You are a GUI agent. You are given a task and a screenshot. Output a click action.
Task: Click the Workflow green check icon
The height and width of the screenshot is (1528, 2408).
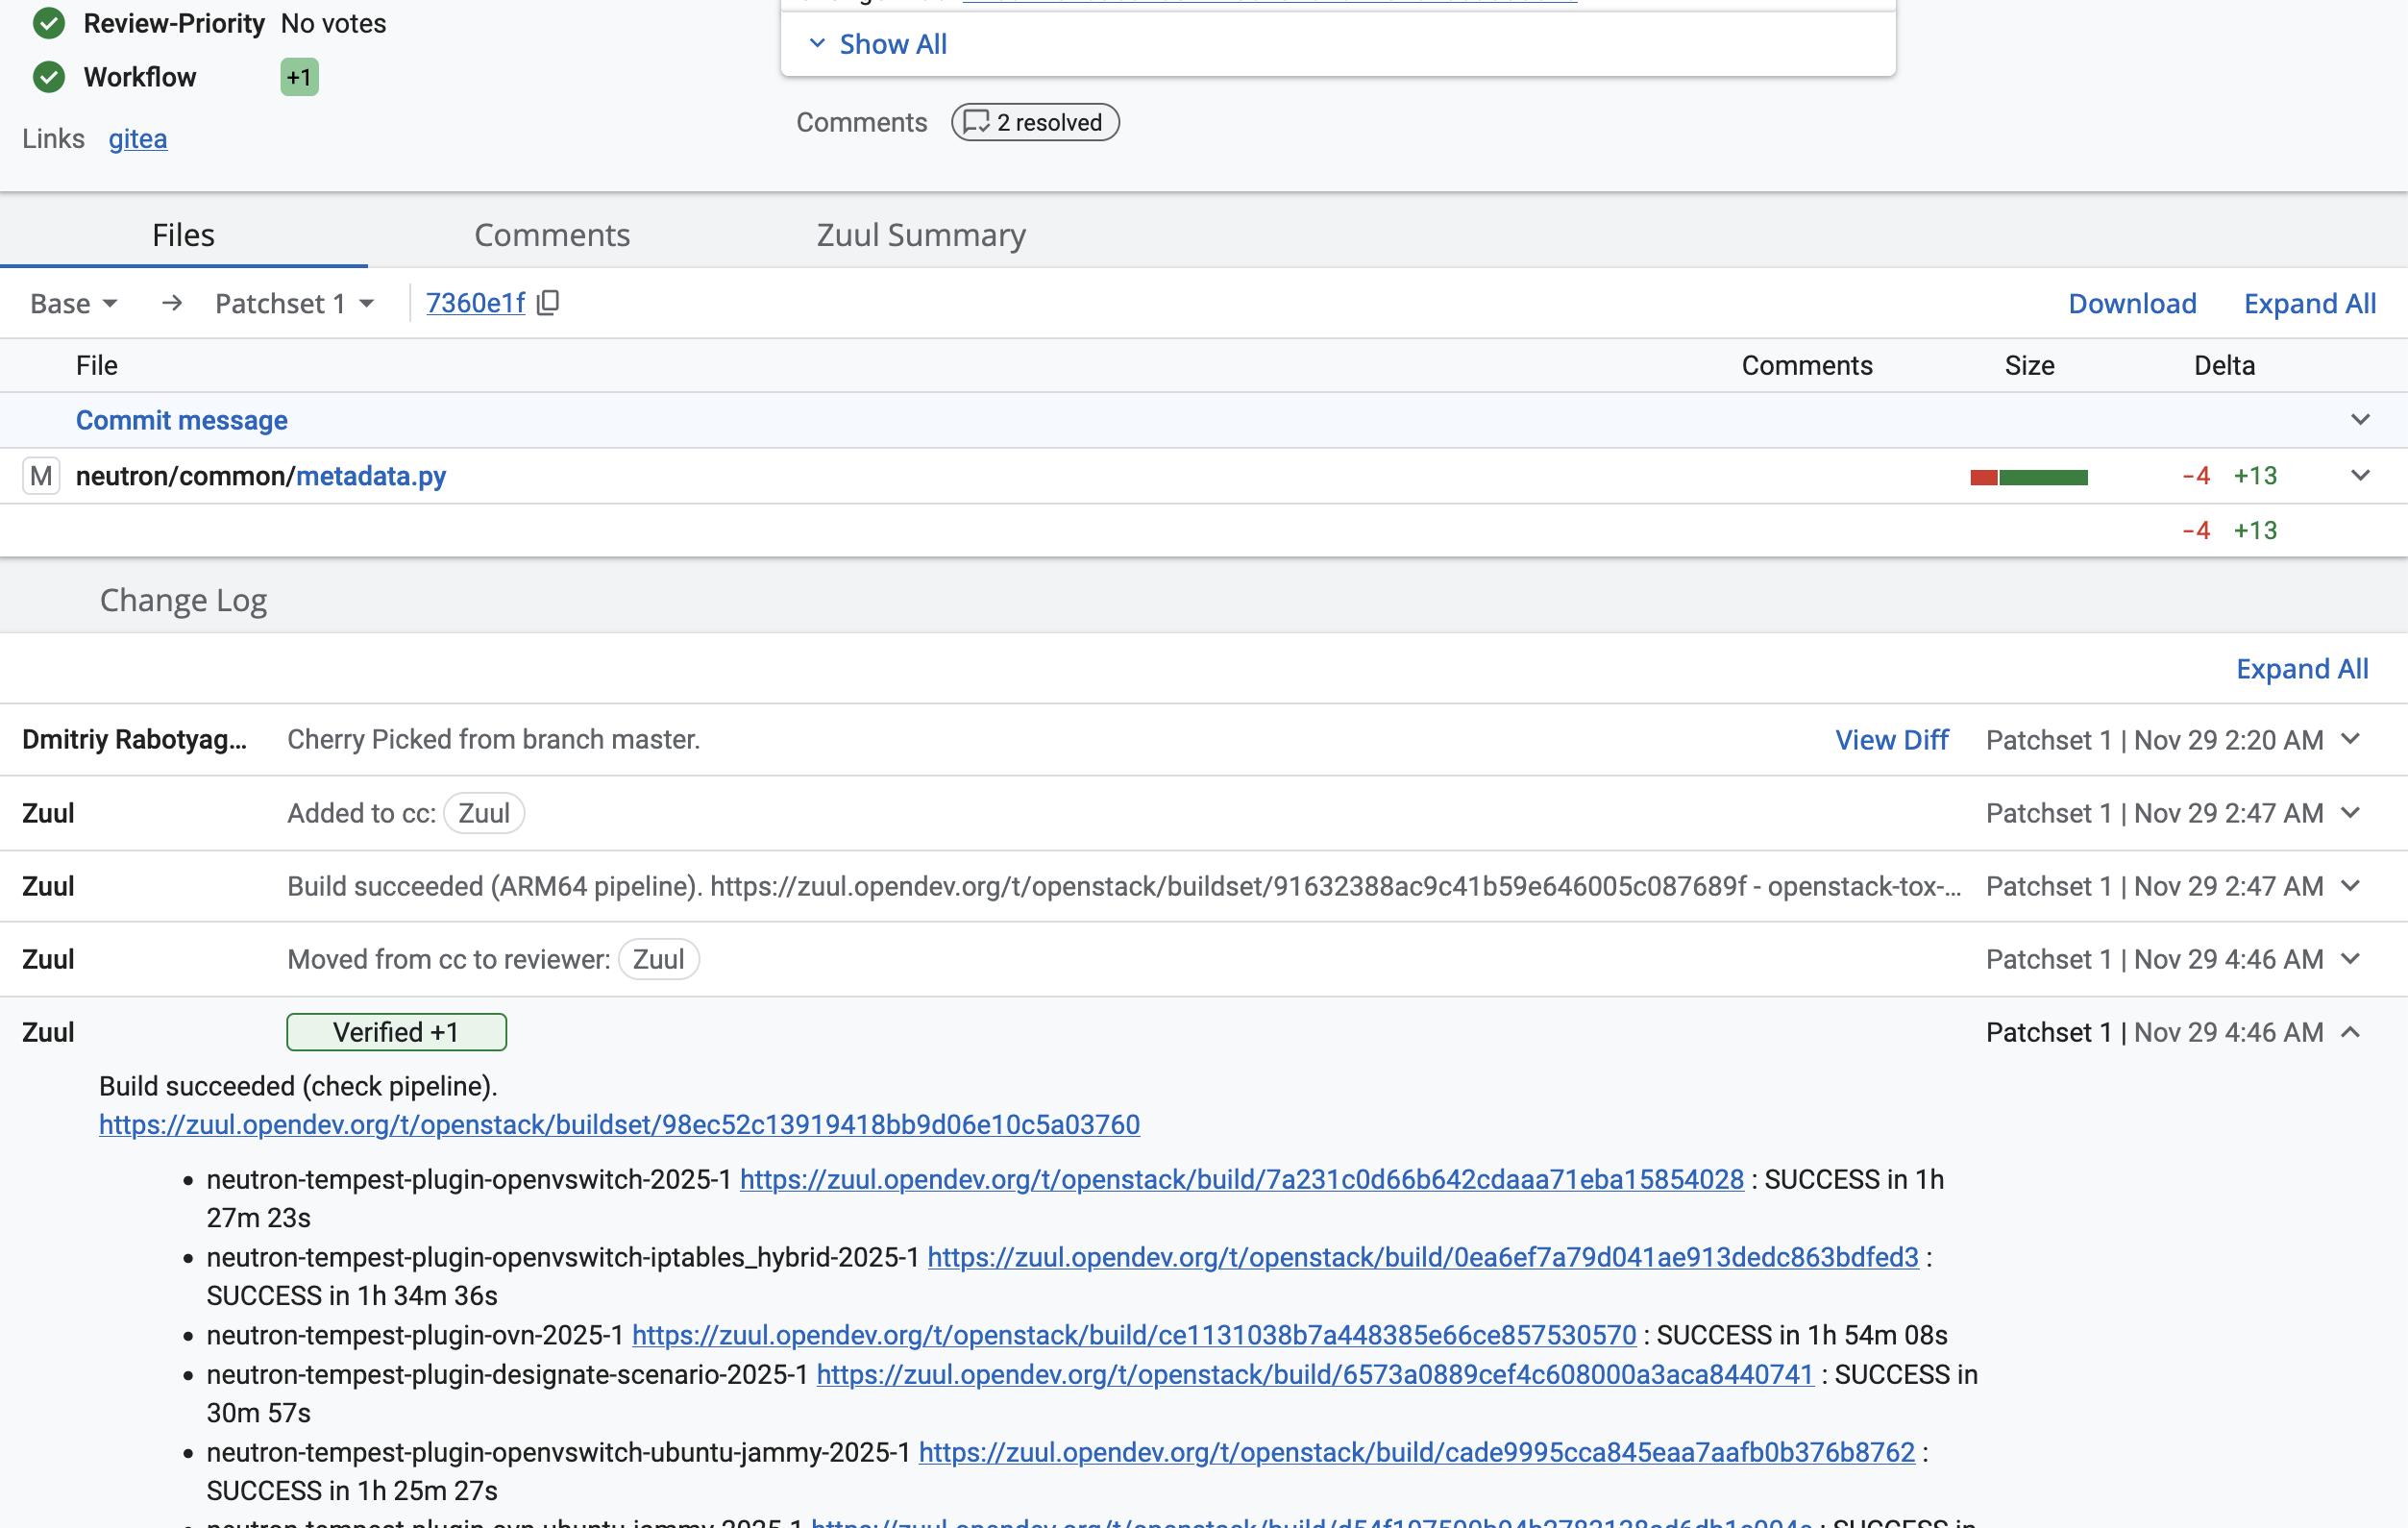[x=49, y=77]
